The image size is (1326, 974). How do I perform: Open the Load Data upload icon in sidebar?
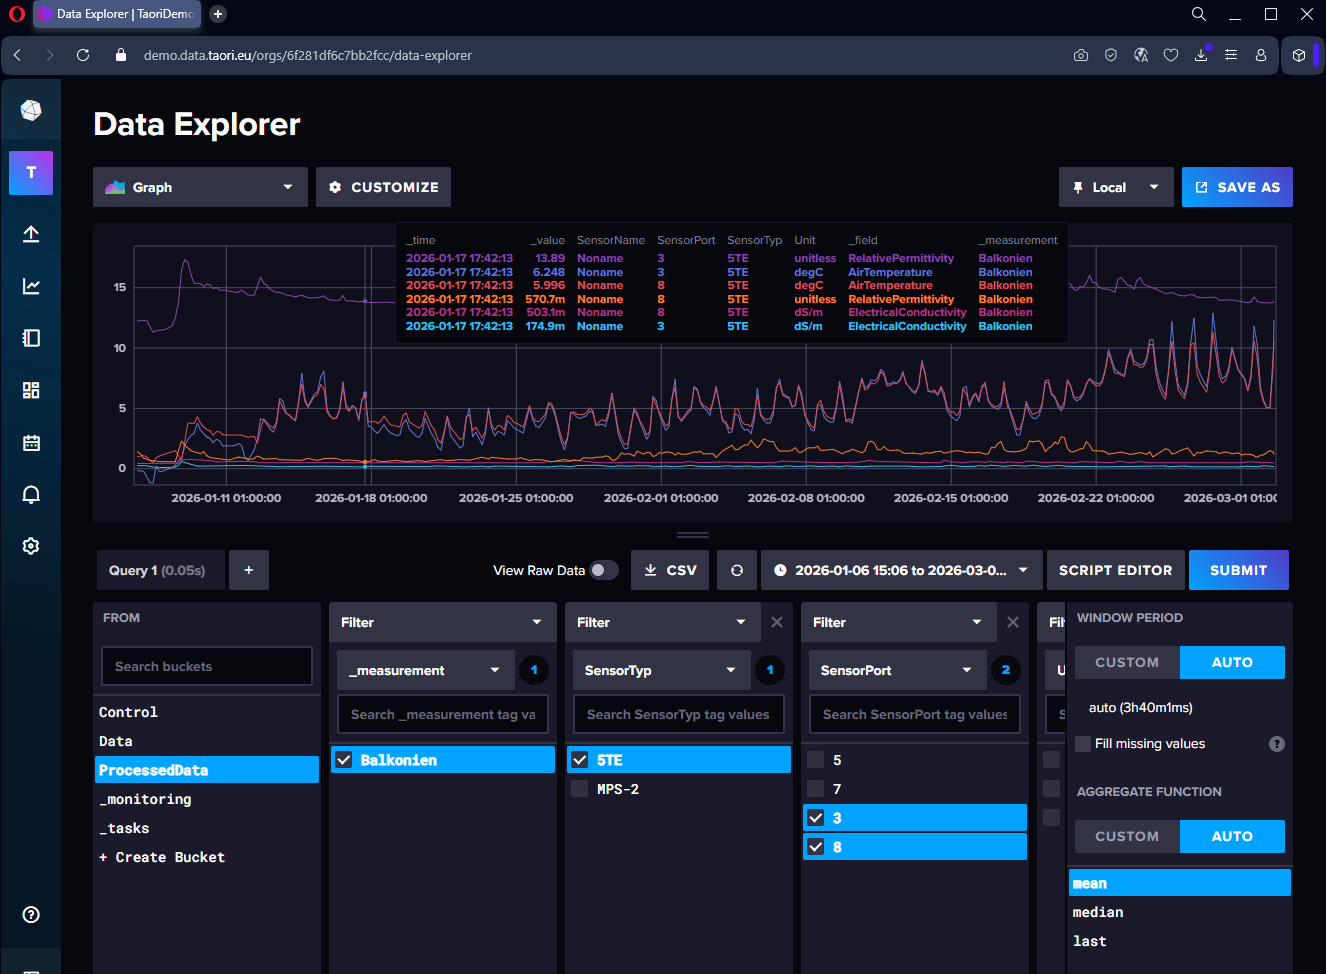(x=31, y=234)
